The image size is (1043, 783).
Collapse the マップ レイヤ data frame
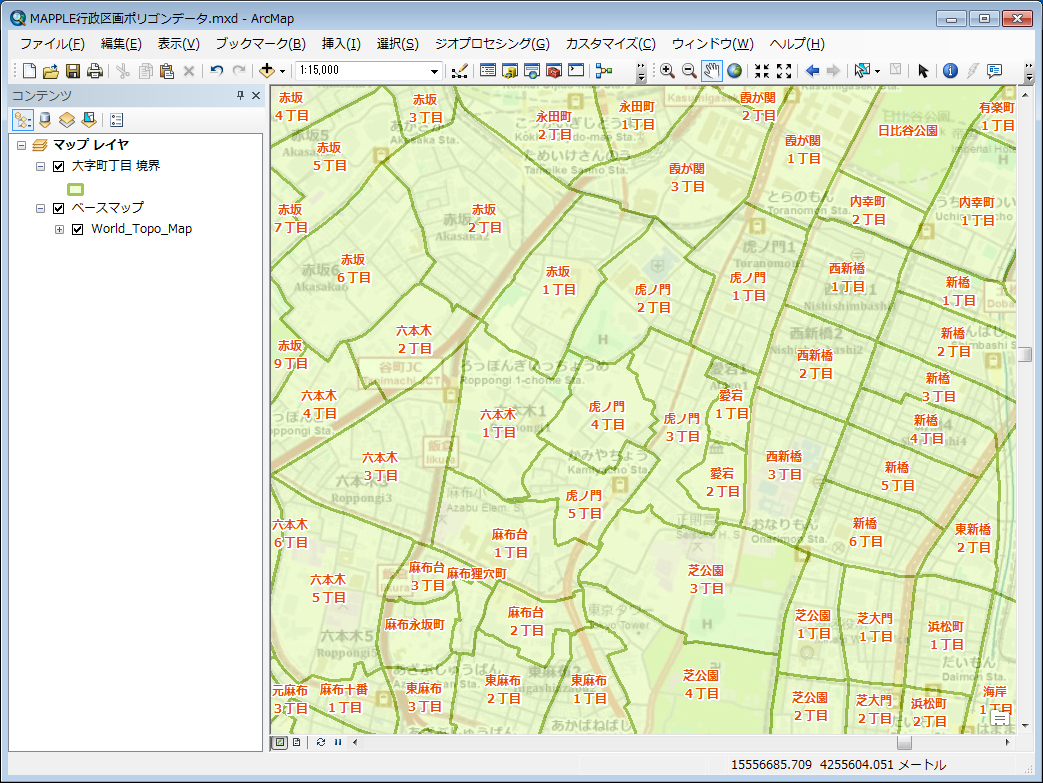coord(21,145)
